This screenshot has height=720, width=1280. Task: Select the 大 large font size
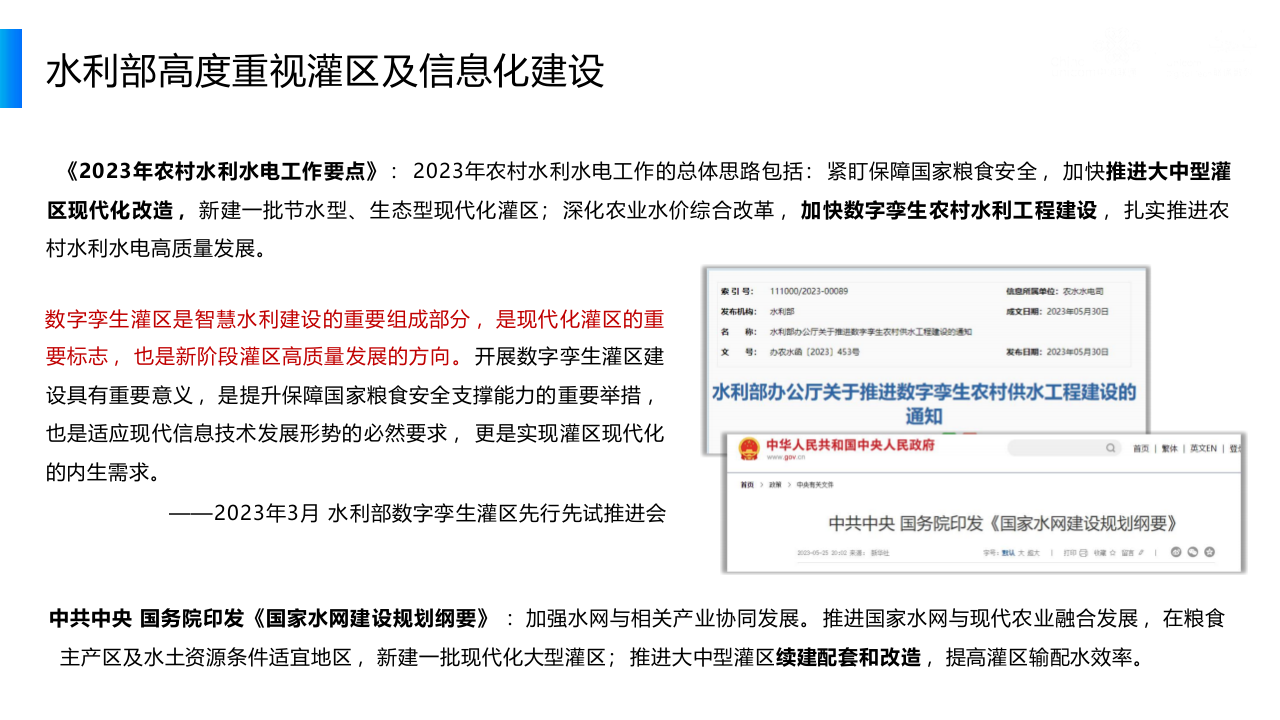pyautogui.click(x=1019, y=552)
